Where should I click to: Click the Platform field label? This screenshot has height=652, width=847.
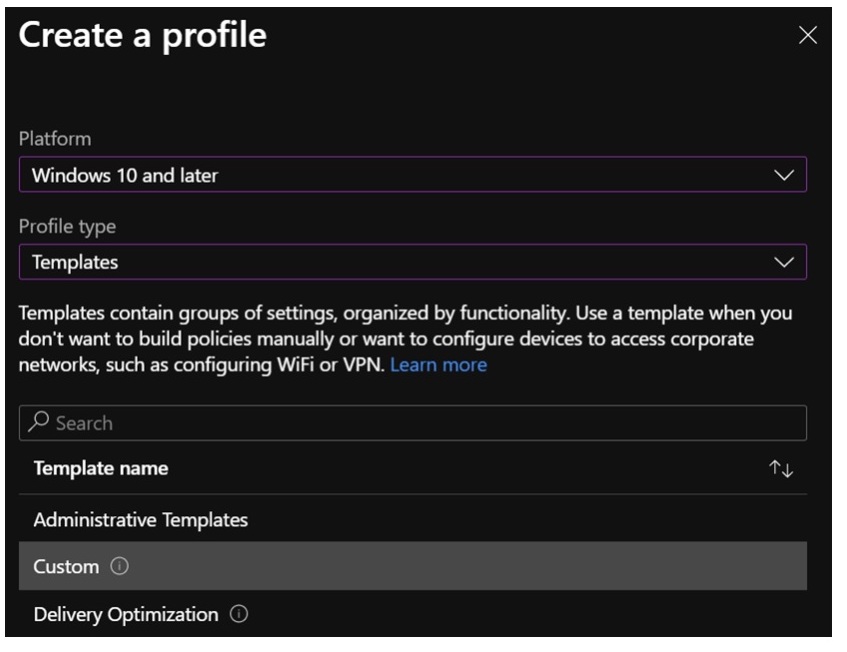click(x=55, y=139)
